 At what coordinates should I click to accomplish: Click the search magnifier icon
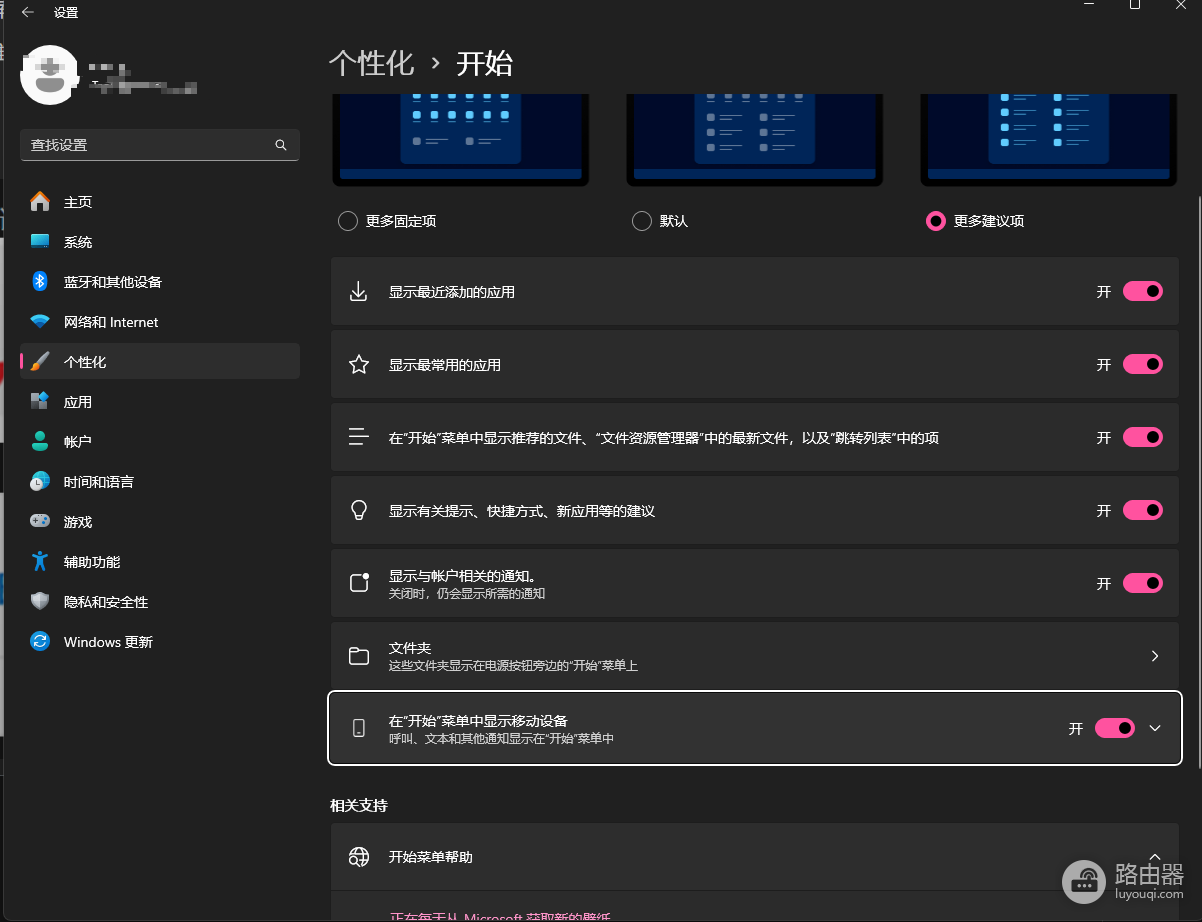(x=281, y=145)
